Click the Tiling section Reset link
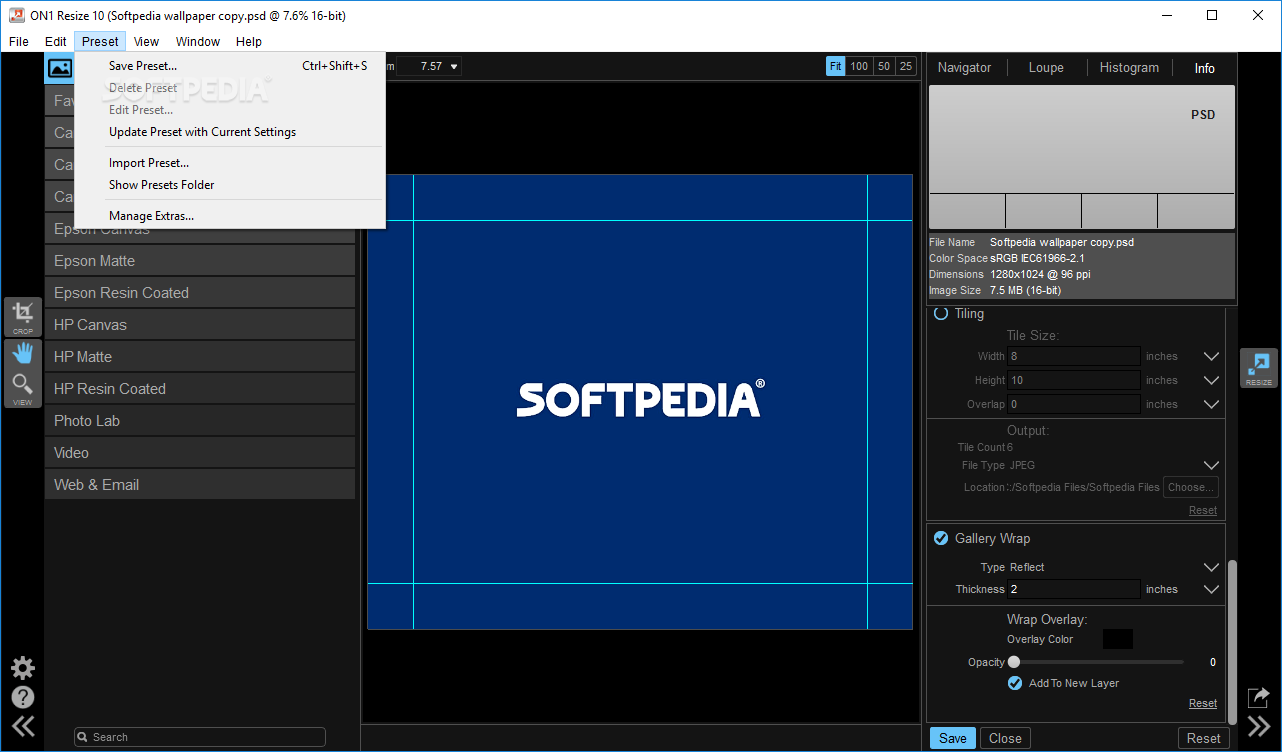Image resolution: width=1282 pixels, height=752 pixels. pyautogui.click(x=1203, y=510)
